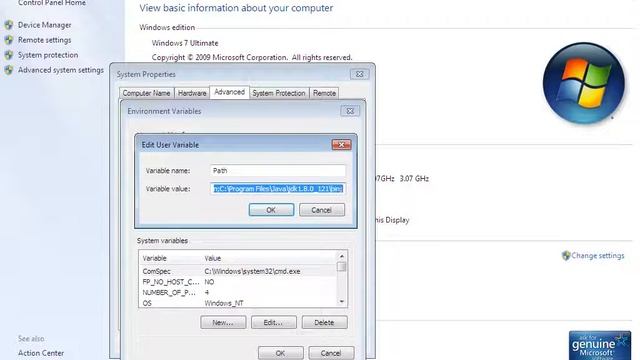
Task: Close the Environment Variables dialog
Action: coord(350,111)
